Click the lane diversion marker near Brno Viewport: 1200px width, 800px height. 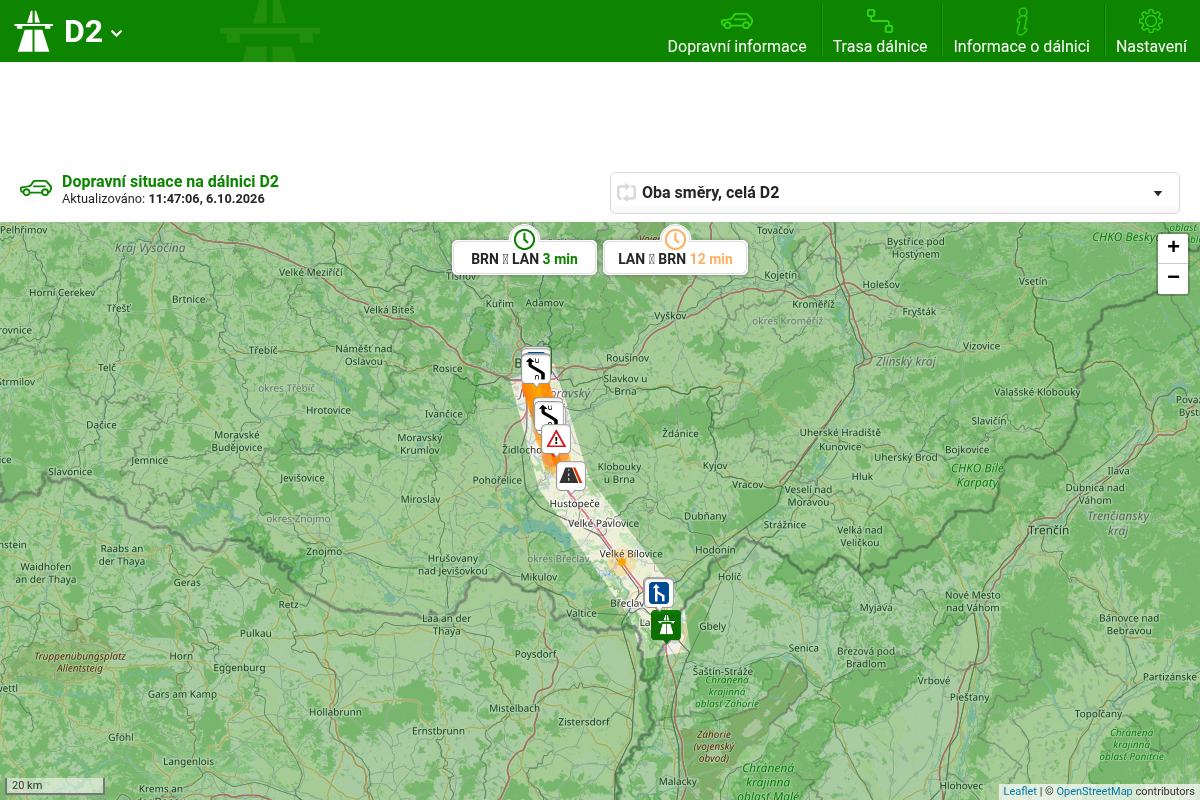click(537, 368)
